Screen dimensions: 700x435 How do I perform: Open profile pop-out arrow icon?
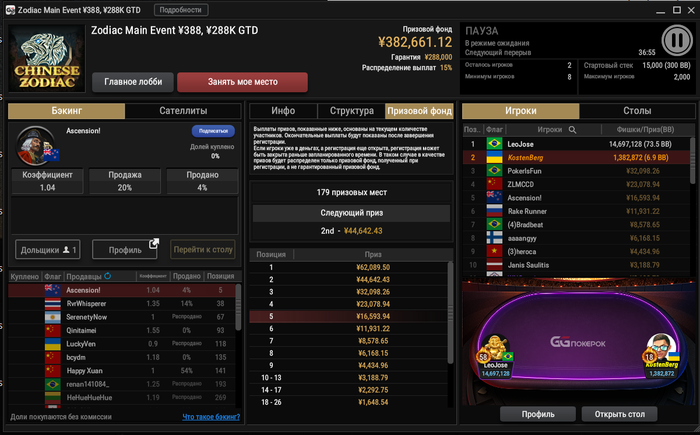[154, 243]
